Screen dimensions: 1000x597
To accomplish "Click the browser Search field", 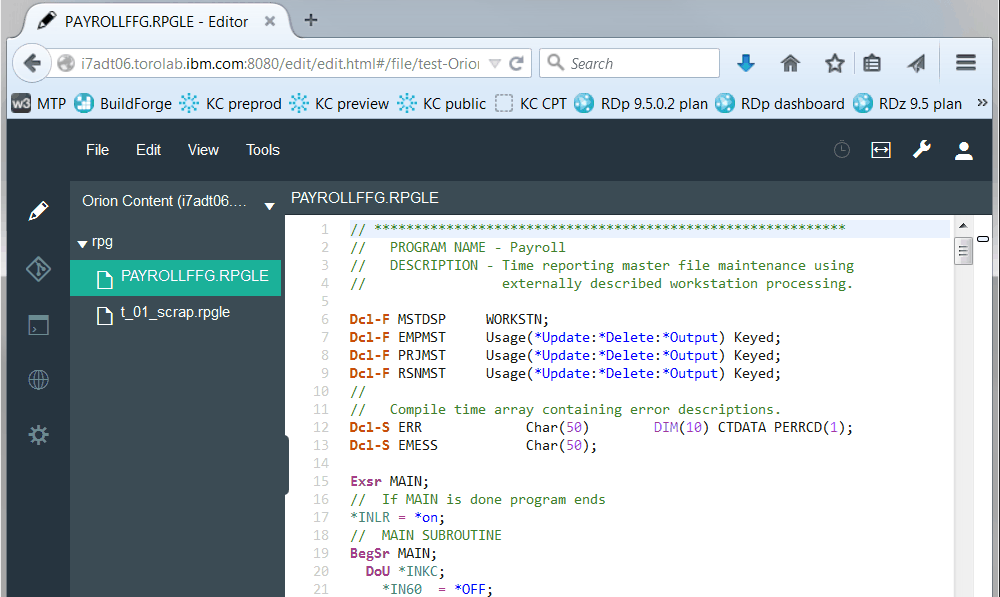I will point(640,63).
